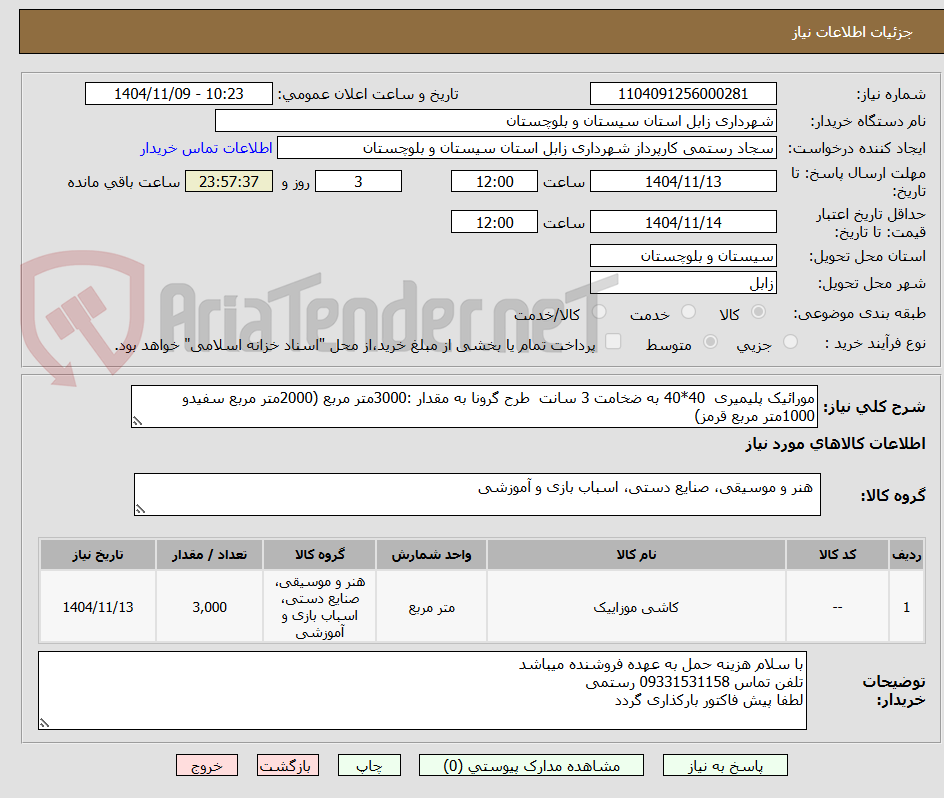The width and height of the screenshot is (944, 798).
Task: Click the table date cell 1404/11/13
Action: (98, 607)
